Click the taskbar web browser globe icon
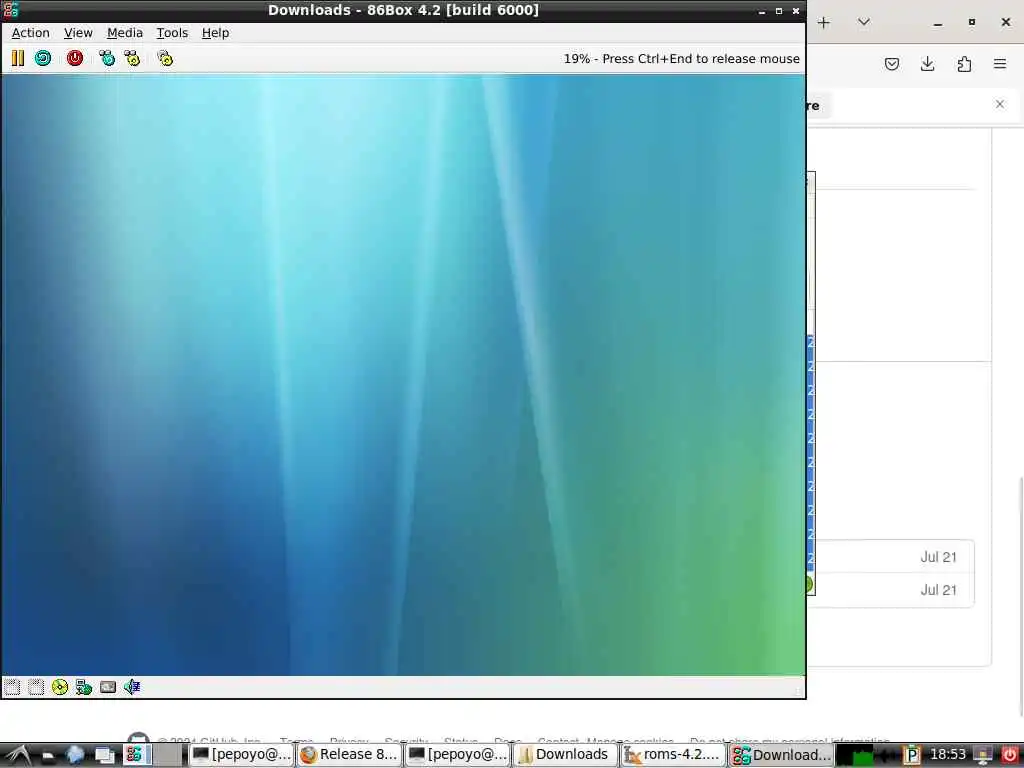Image resolution: width=1024 pixels, height=768 pixels. pyautogui.click(x=74, y=756)
